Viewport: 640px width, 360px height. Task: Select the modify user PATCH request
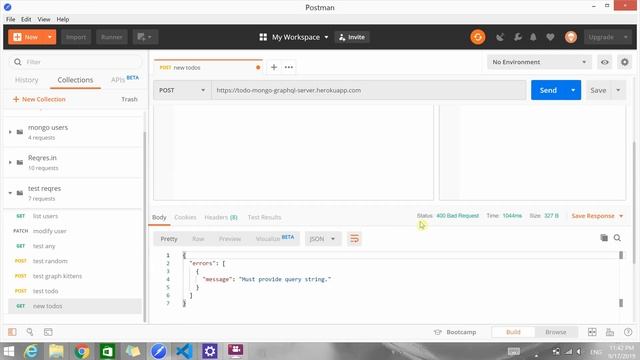74,231
